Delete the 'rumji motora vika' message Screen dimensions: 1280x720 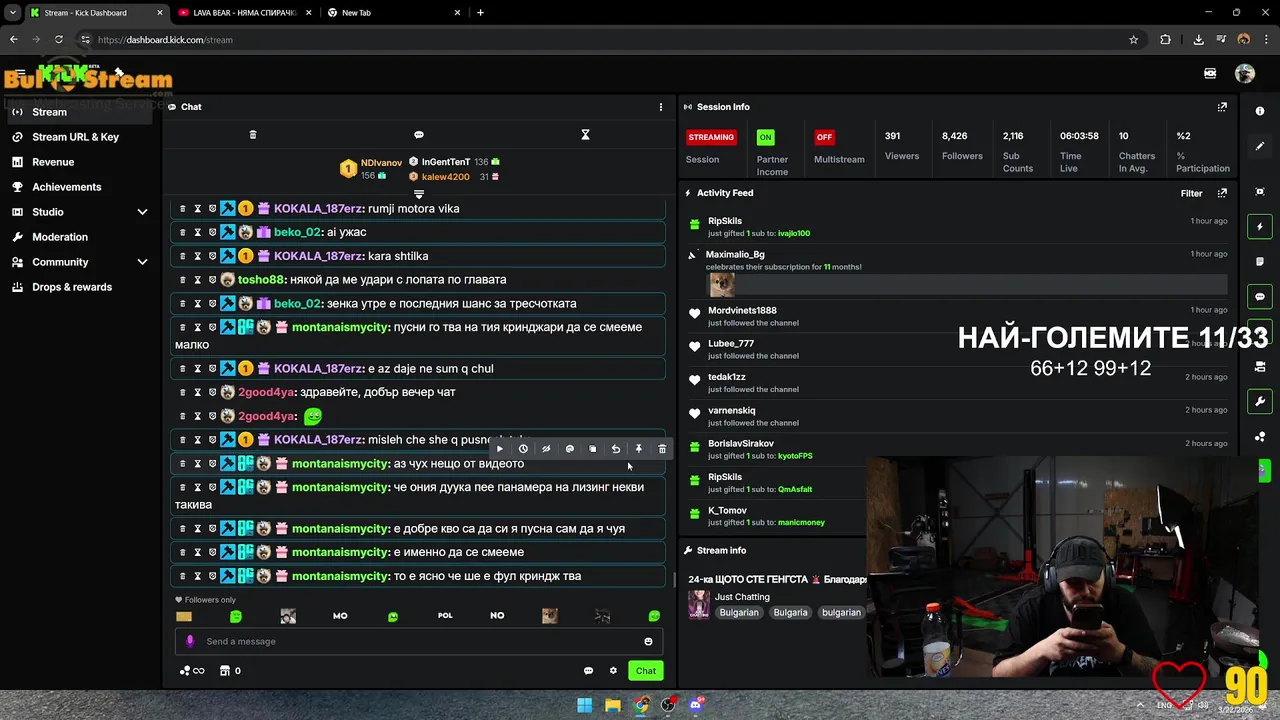(182, 209)
